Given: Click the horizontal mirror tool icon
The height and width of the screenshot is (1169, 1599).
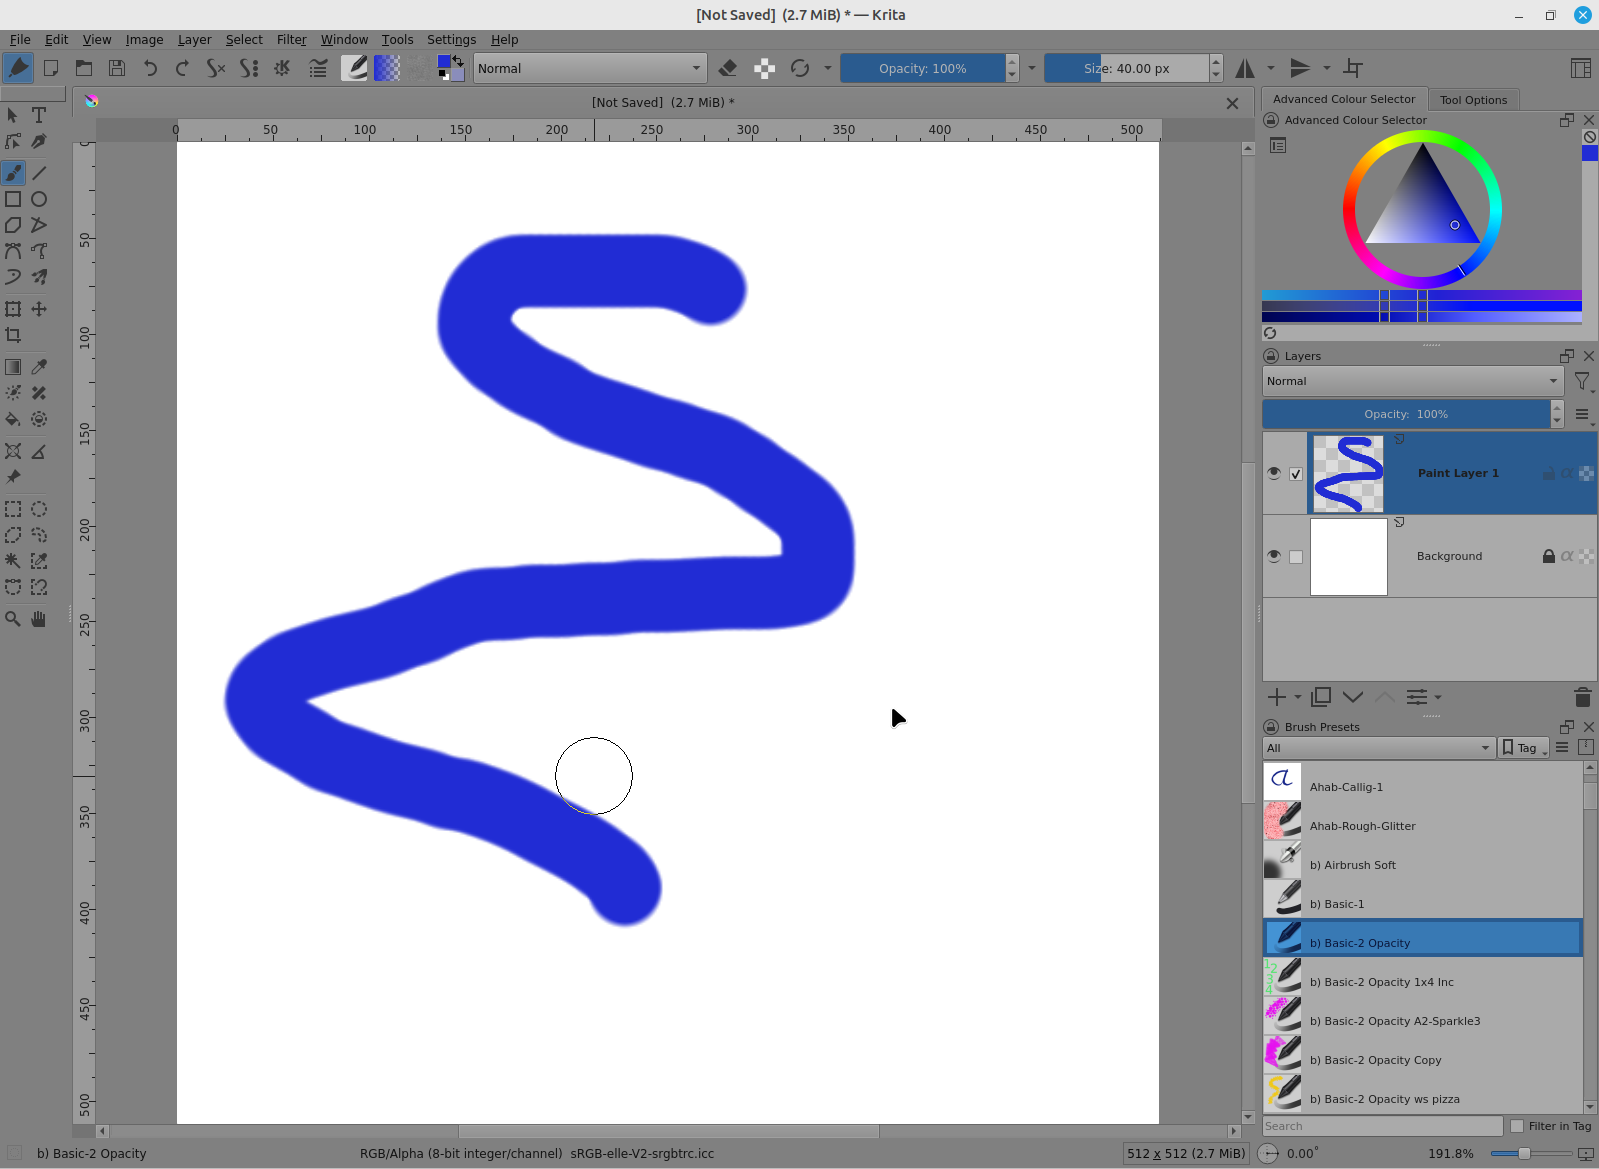Looking at the screenshot, I should (x=1245, y=68).
